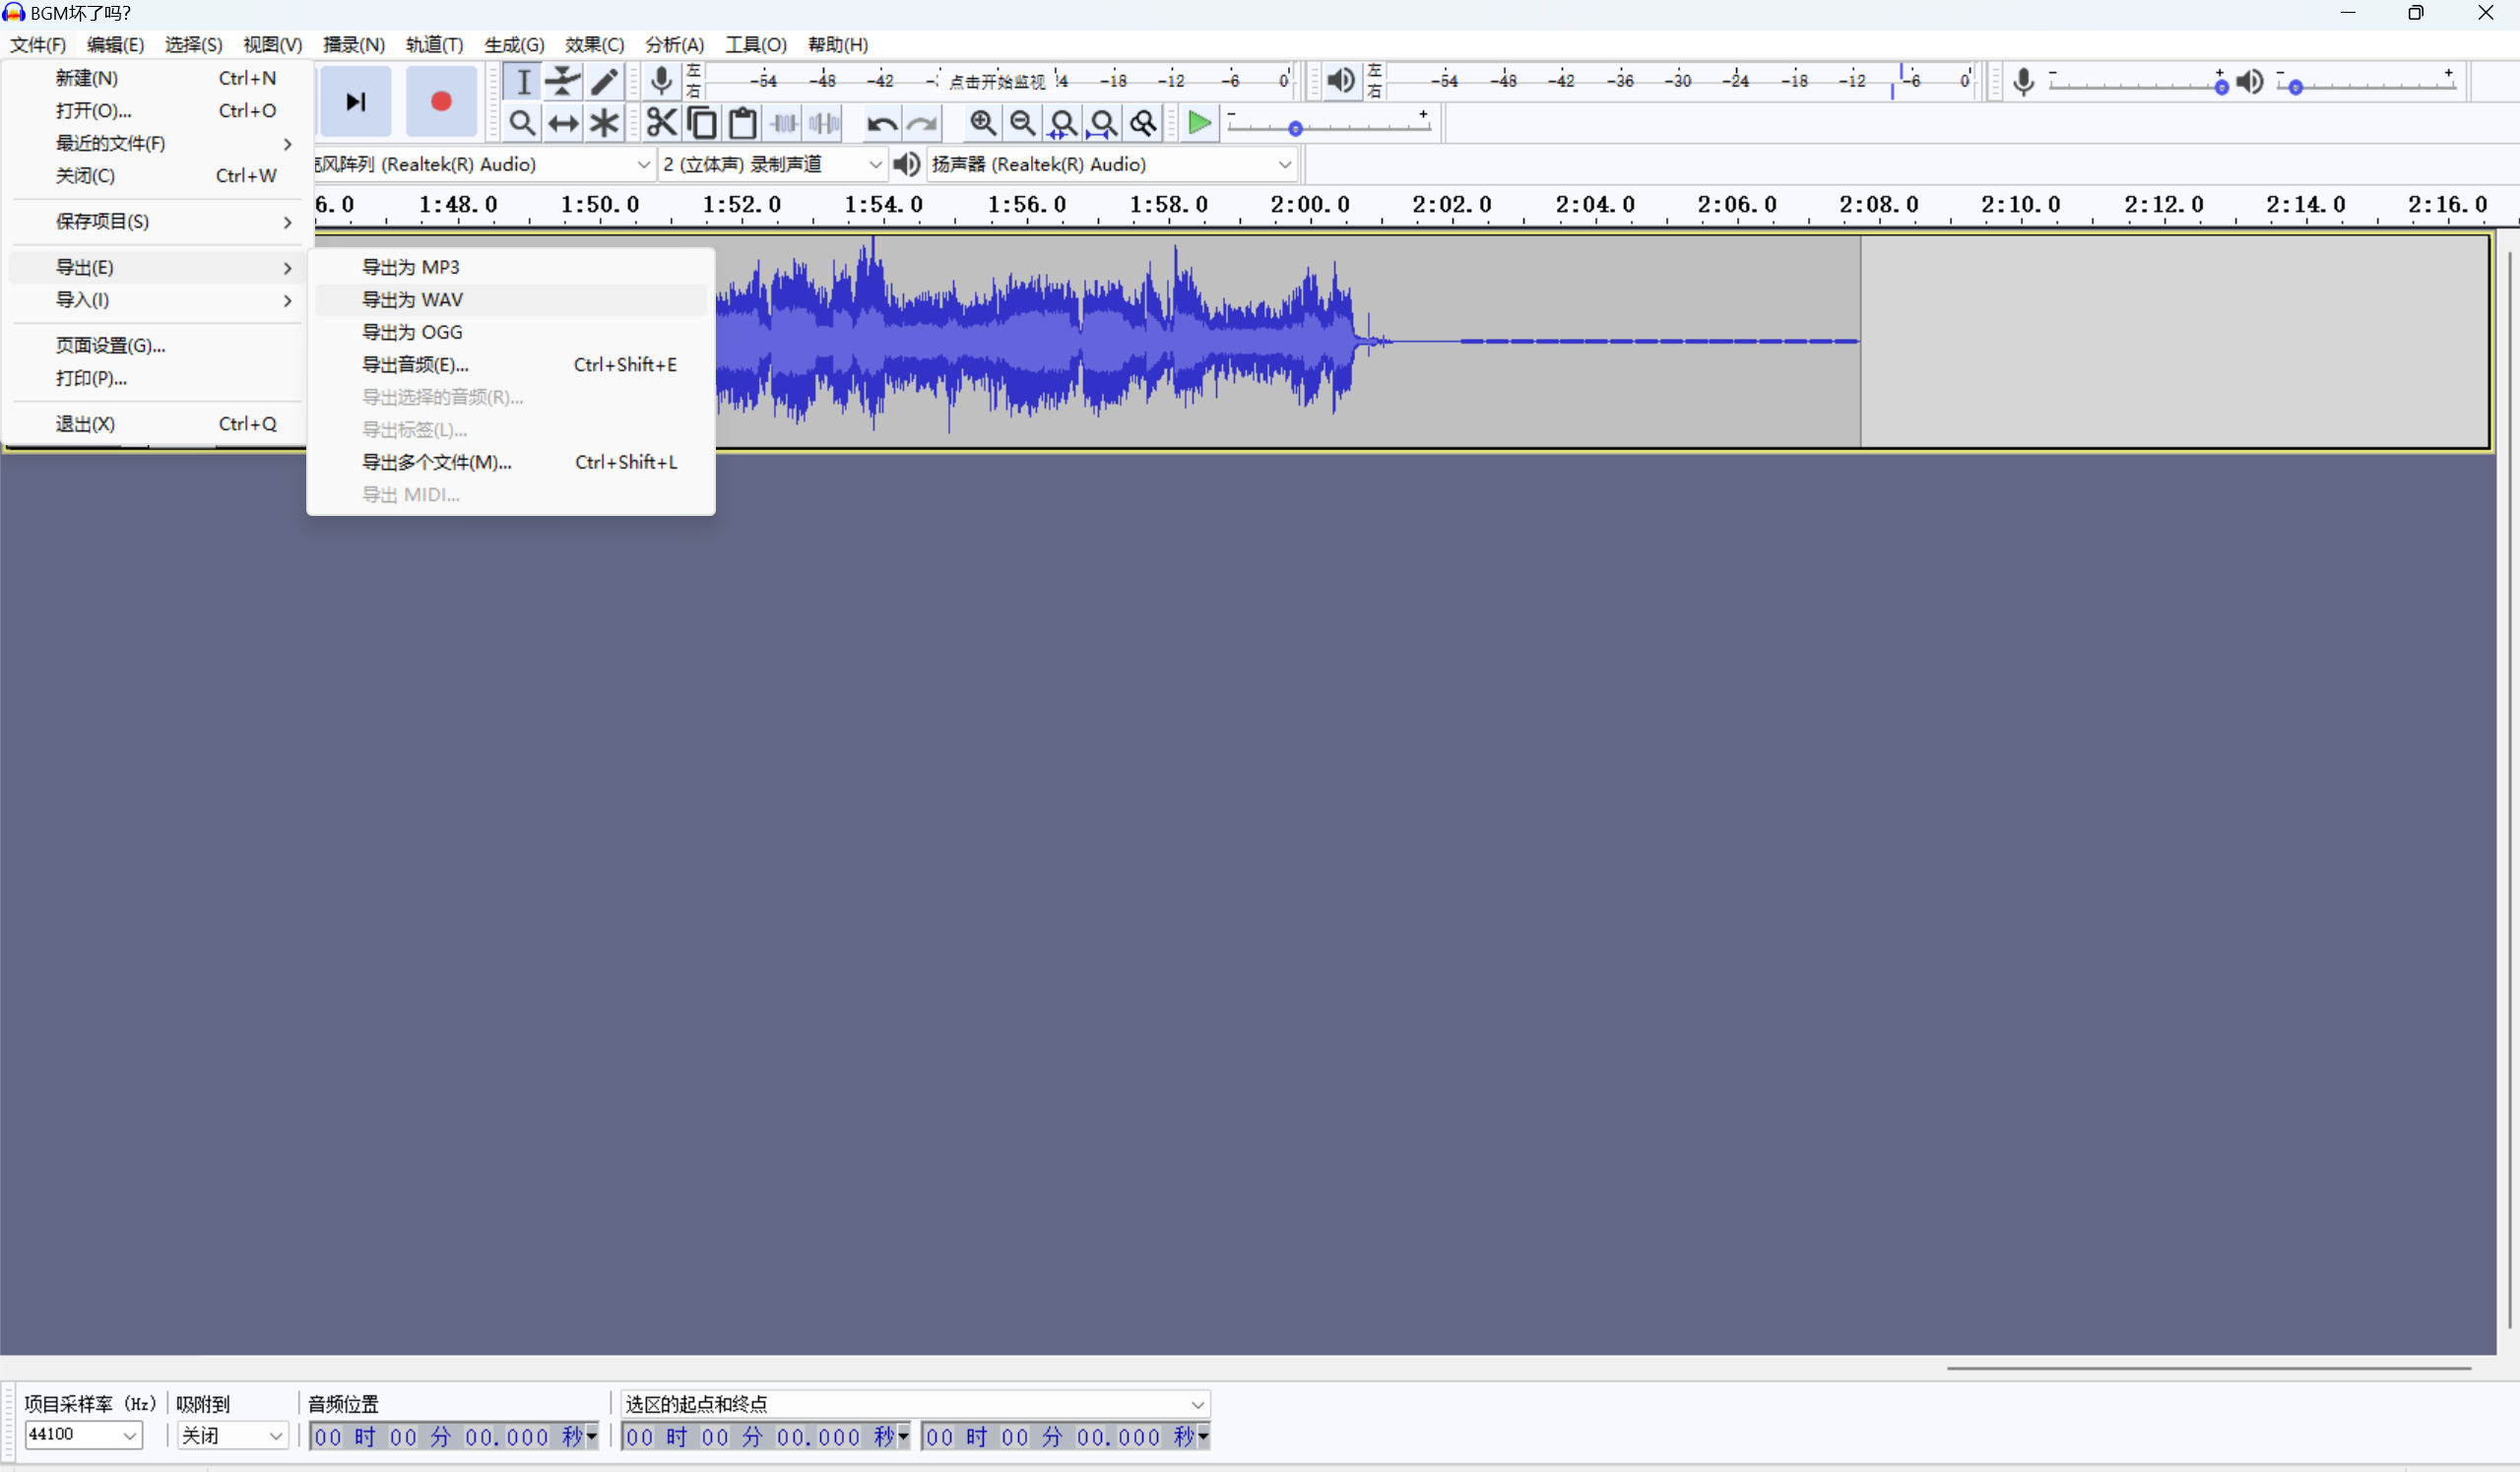Click the Paste clipboard icon
Screen dimensions: 2520x1472
click(x=742, y=123)
